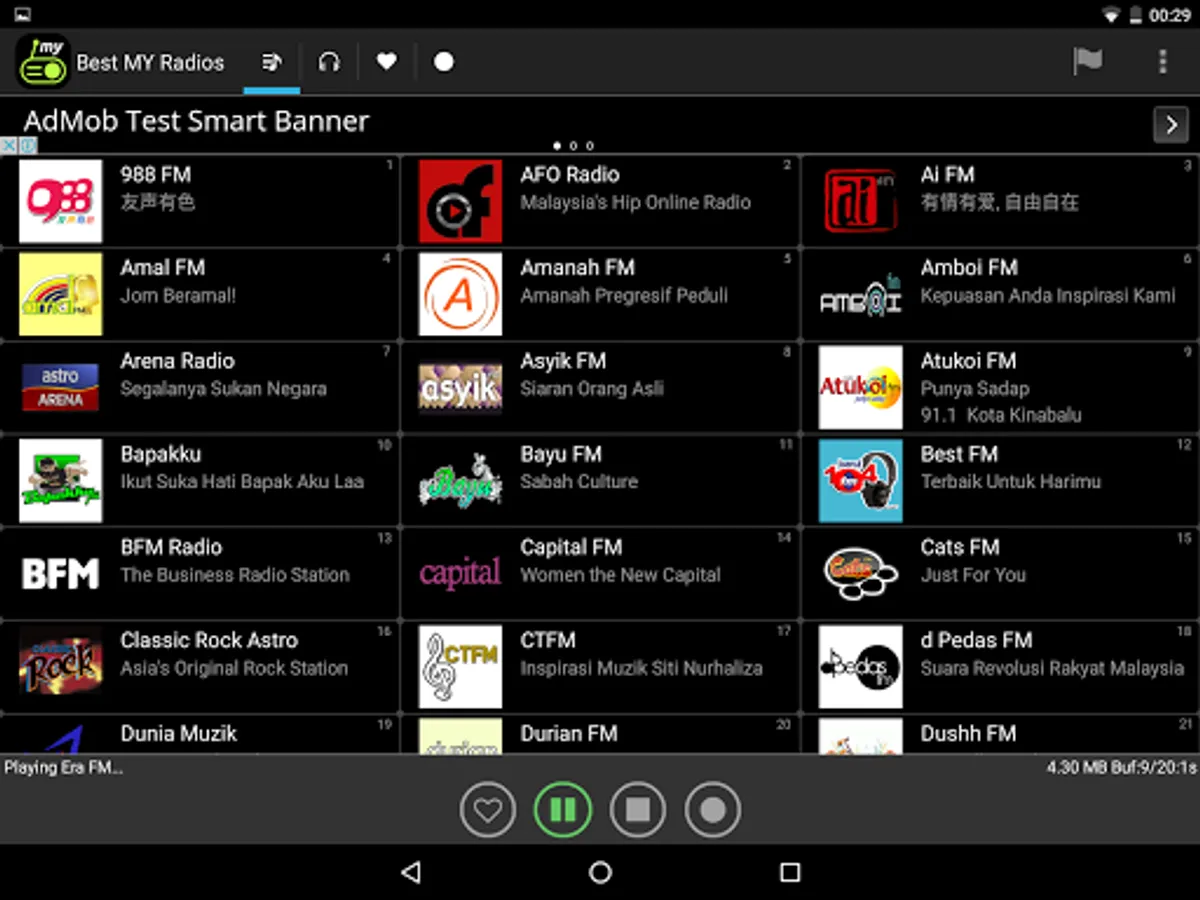Click the ad banner next arrow

(1171, 124)
